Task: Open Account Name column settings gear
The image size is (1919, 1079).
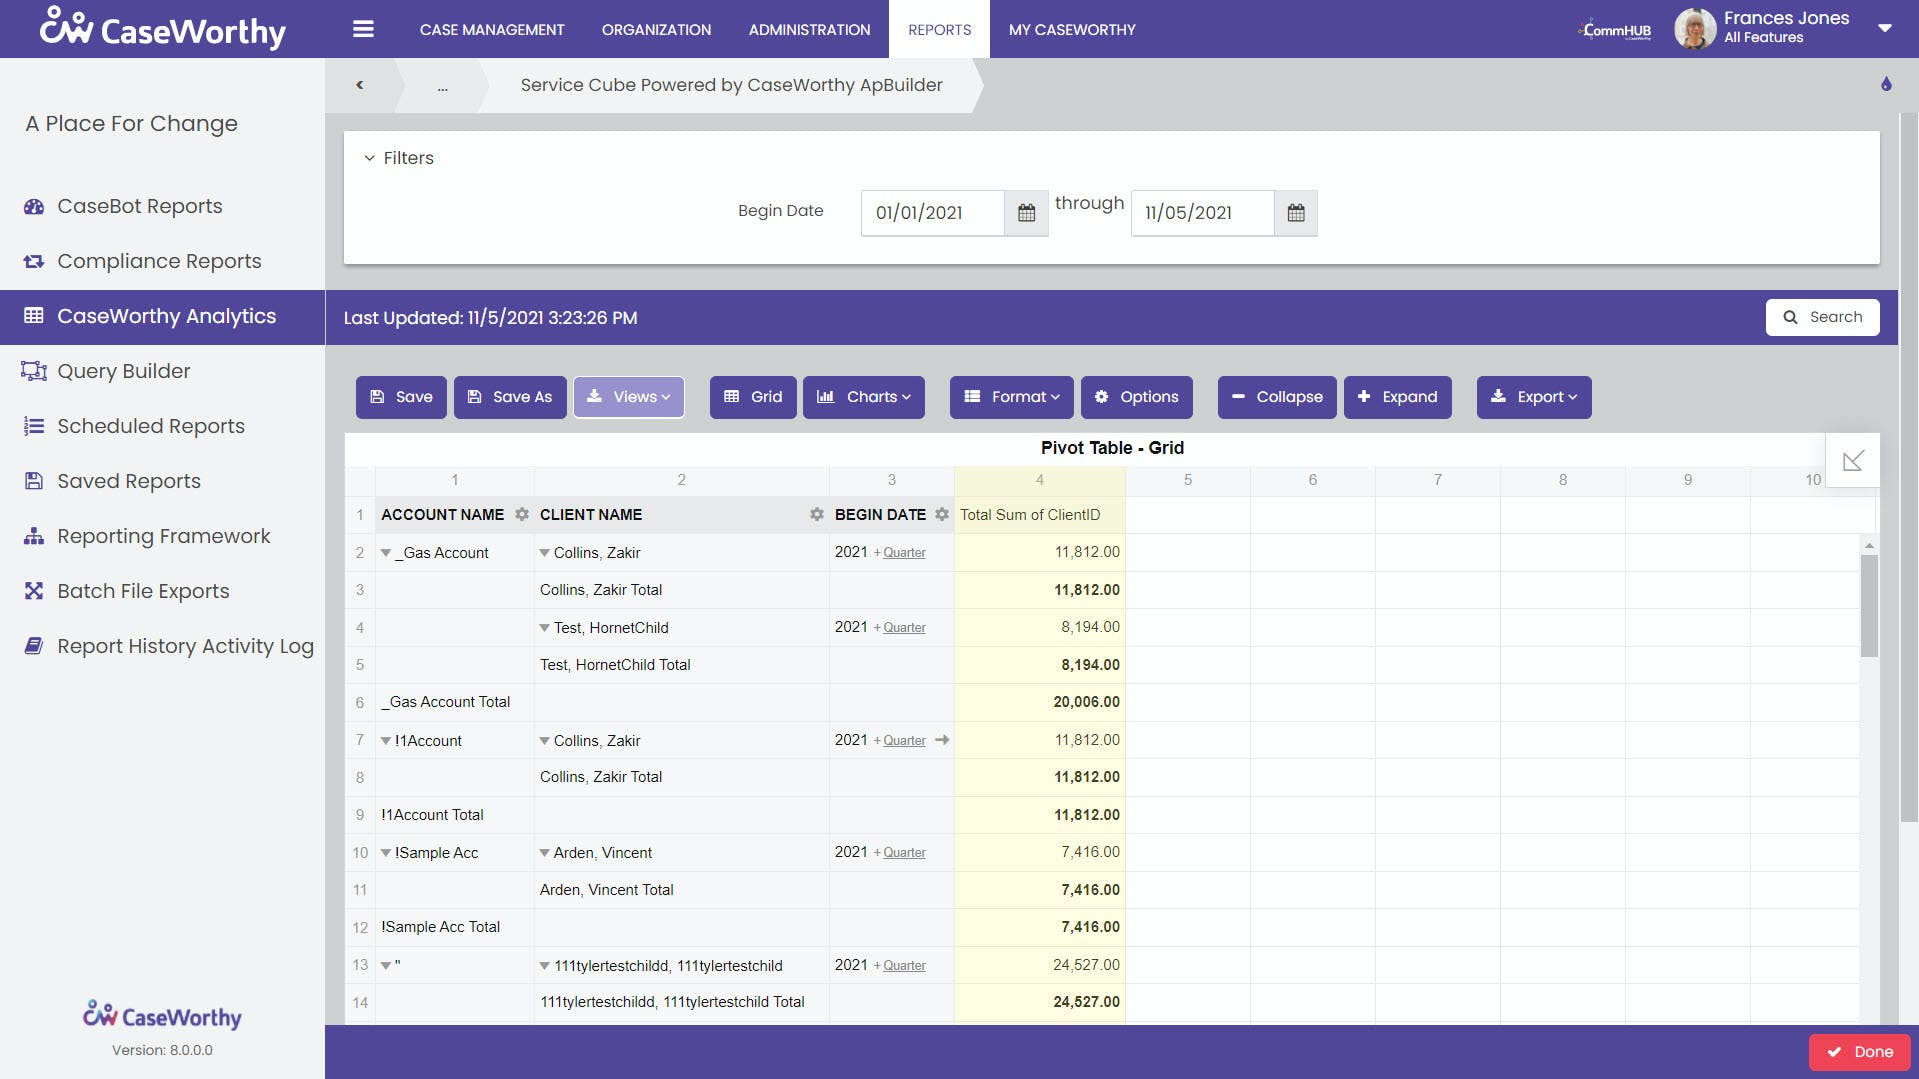Action: coord(521,514)
